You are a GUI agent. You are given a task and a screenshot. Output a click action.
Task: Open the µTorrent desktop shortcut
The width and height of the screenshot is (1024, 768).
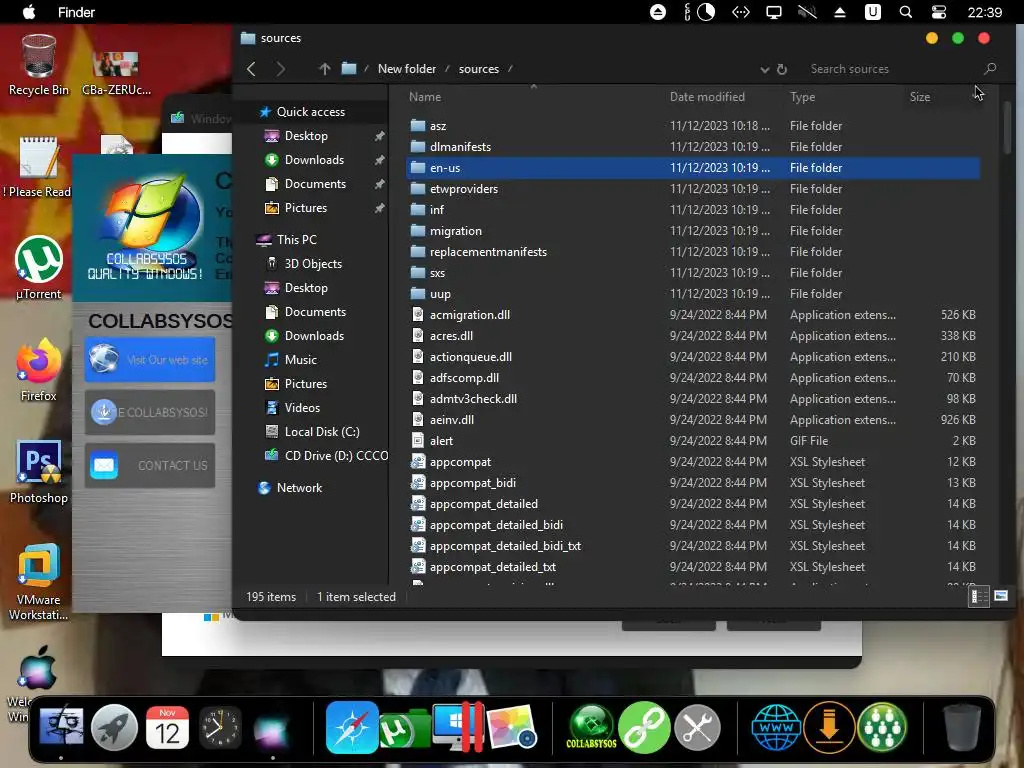tap(39, 268)
